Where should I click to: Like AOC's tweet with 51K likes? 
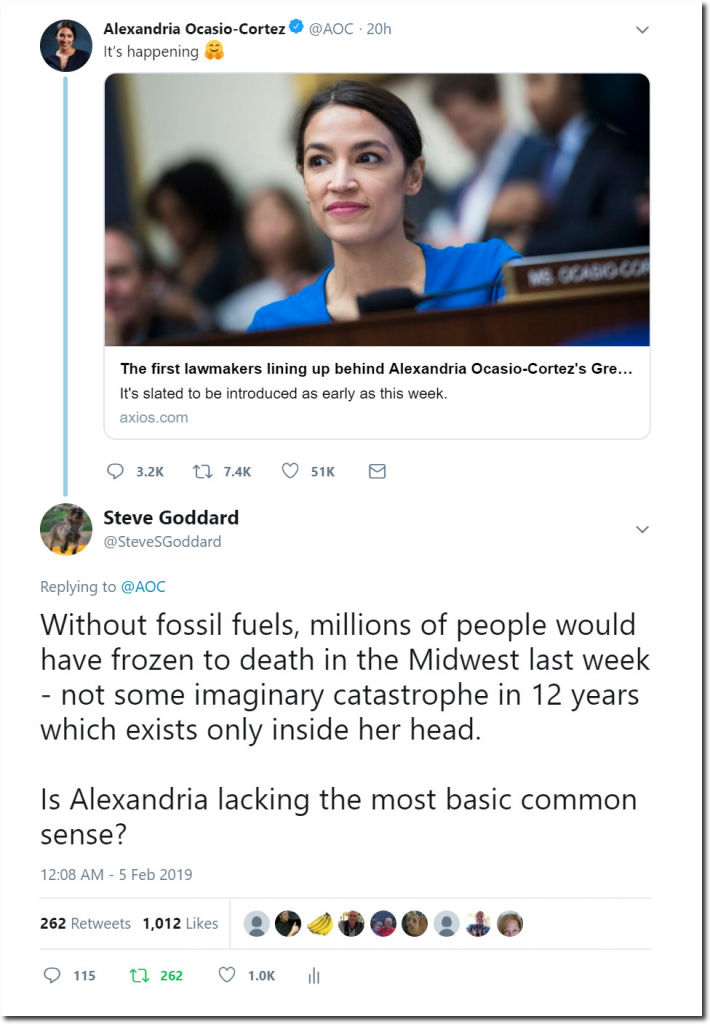(290, 471)
